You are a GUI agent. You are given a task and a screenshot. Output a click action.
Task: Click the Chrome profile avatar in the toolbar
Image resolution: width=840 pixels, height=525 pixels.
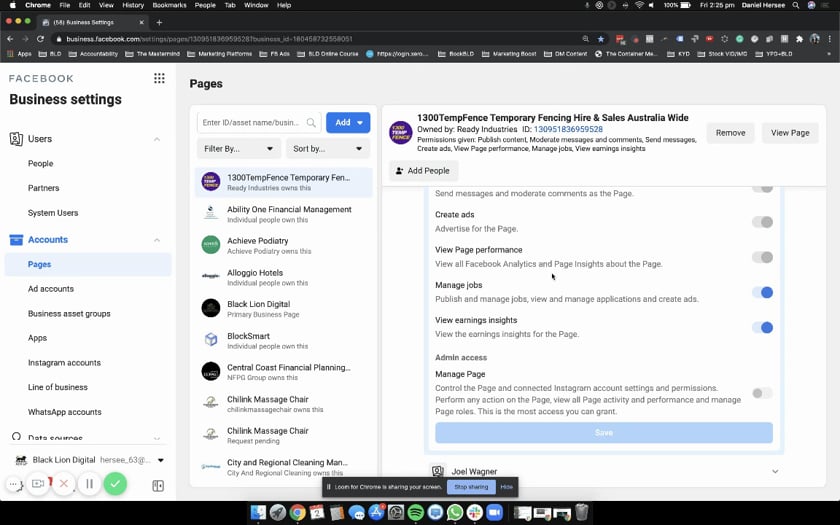pyautogui.click(x=815, y=39)
